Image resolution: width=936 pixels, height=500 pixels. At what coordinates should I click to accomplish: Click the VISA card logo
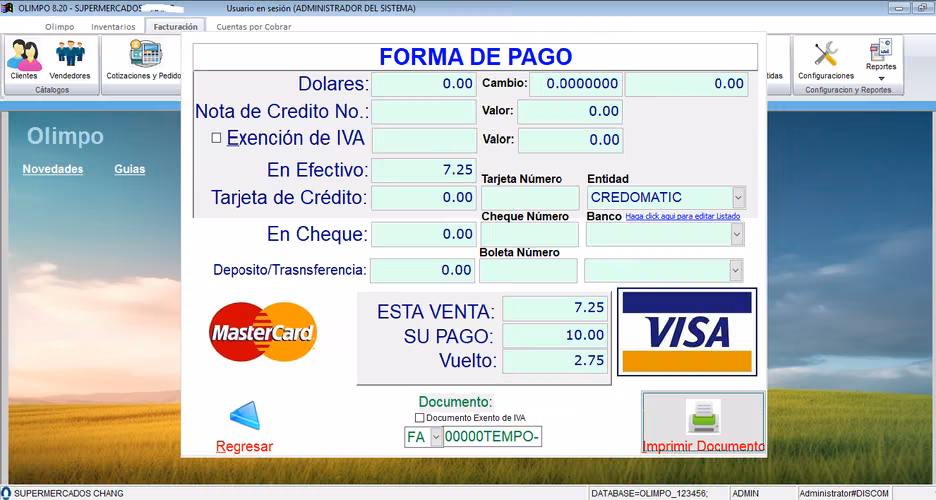[x=687, y=332]
